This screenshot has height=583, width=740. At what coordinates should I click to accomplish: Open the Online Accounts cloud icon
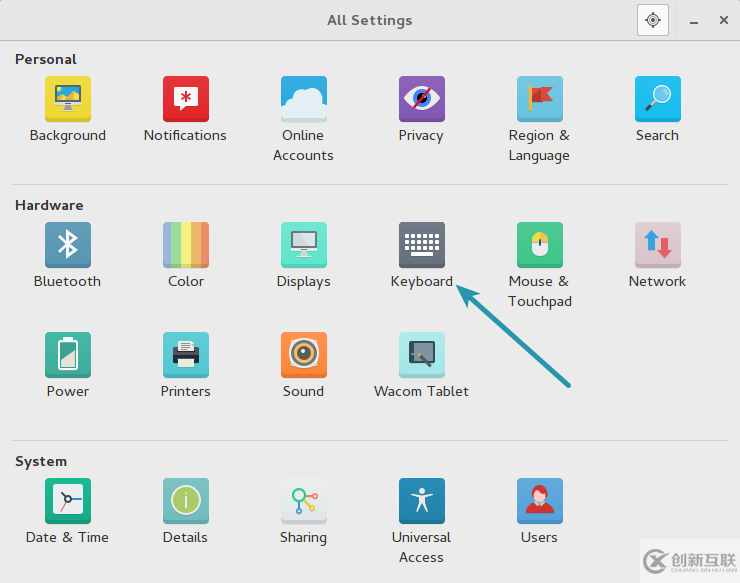tap(304, 99)
